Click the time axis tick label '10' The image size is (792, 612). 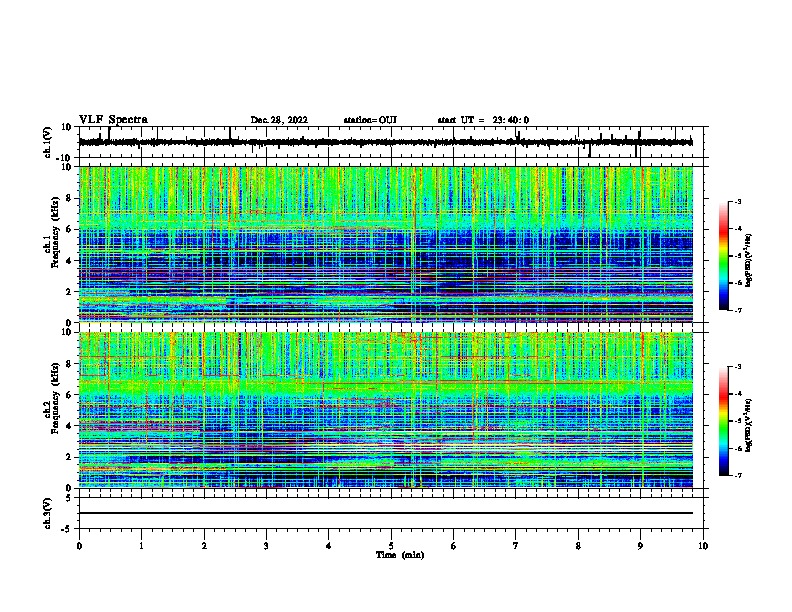pyautogui.click(x=703, y=546)
